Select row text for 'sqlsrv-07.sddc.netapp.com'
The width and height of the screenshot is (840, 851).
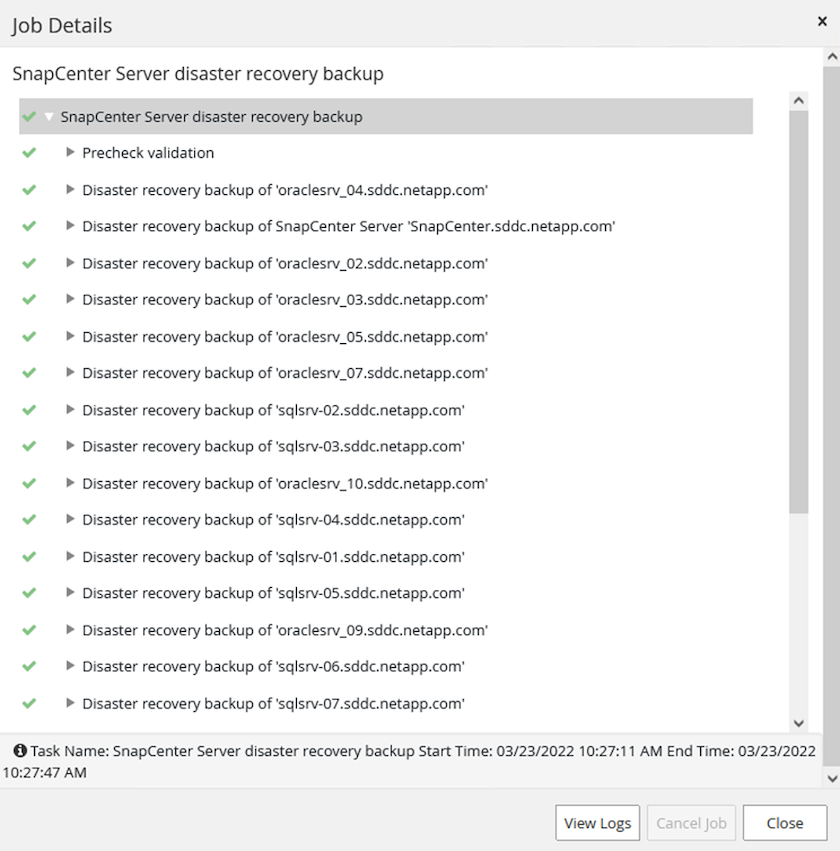point(273,703)
